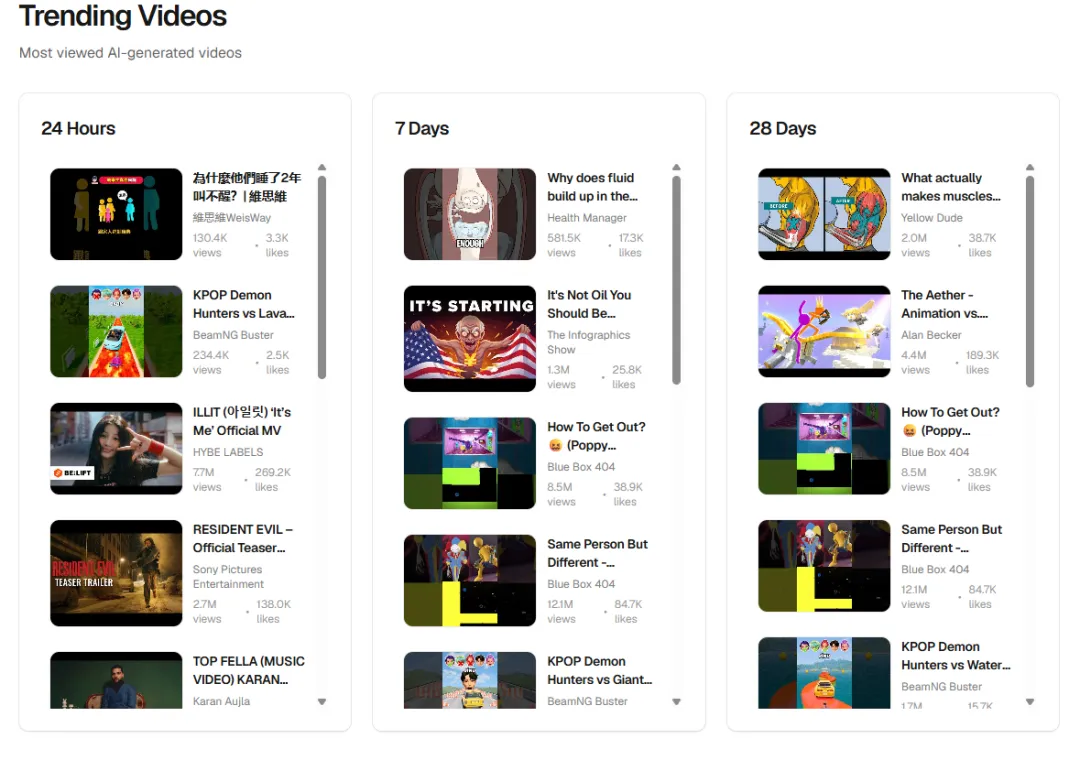Open title 'Why does fluid build up in the...'
The height and width of the screenshot is (760, 1080).
point(592,187)
